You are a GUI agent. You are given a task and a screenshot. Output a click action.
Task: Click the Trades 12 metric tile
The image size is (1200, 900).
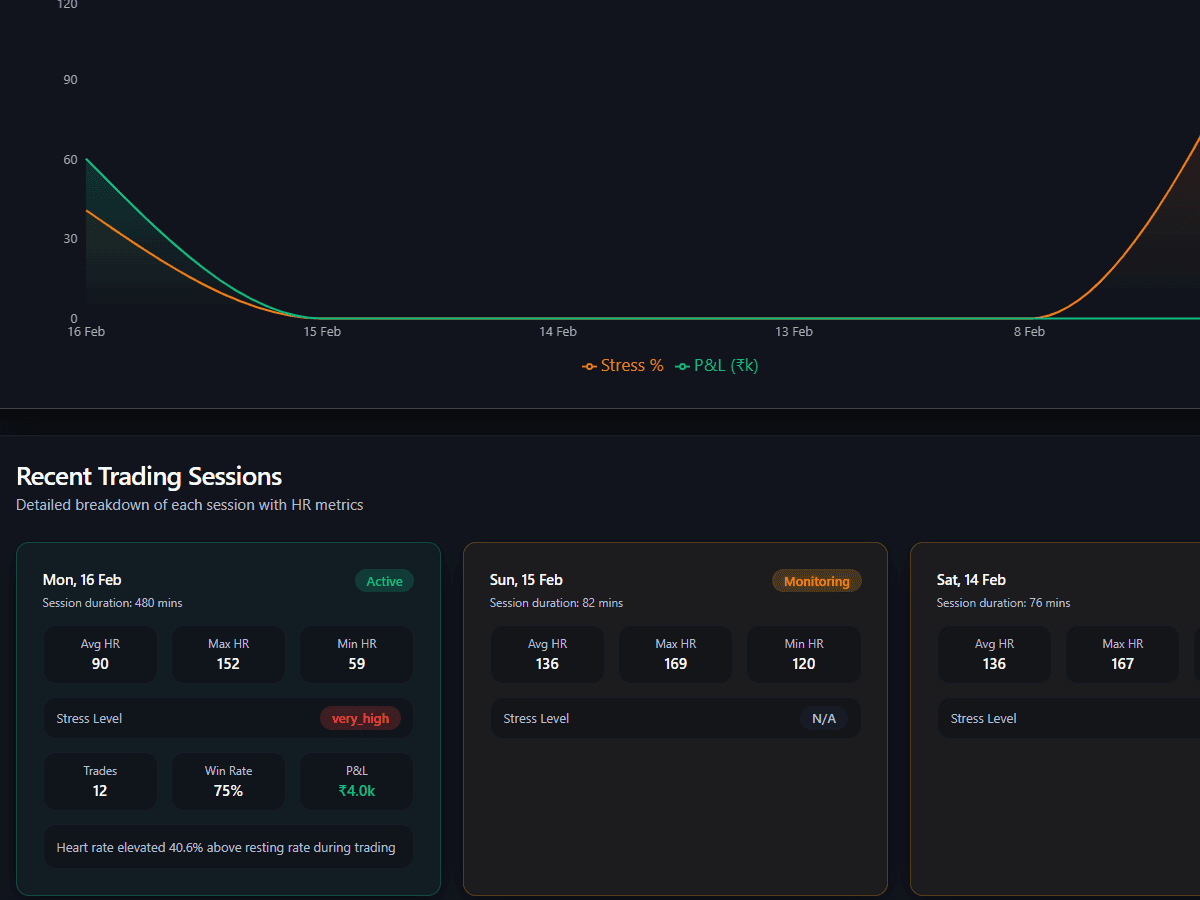coord(100,781)
